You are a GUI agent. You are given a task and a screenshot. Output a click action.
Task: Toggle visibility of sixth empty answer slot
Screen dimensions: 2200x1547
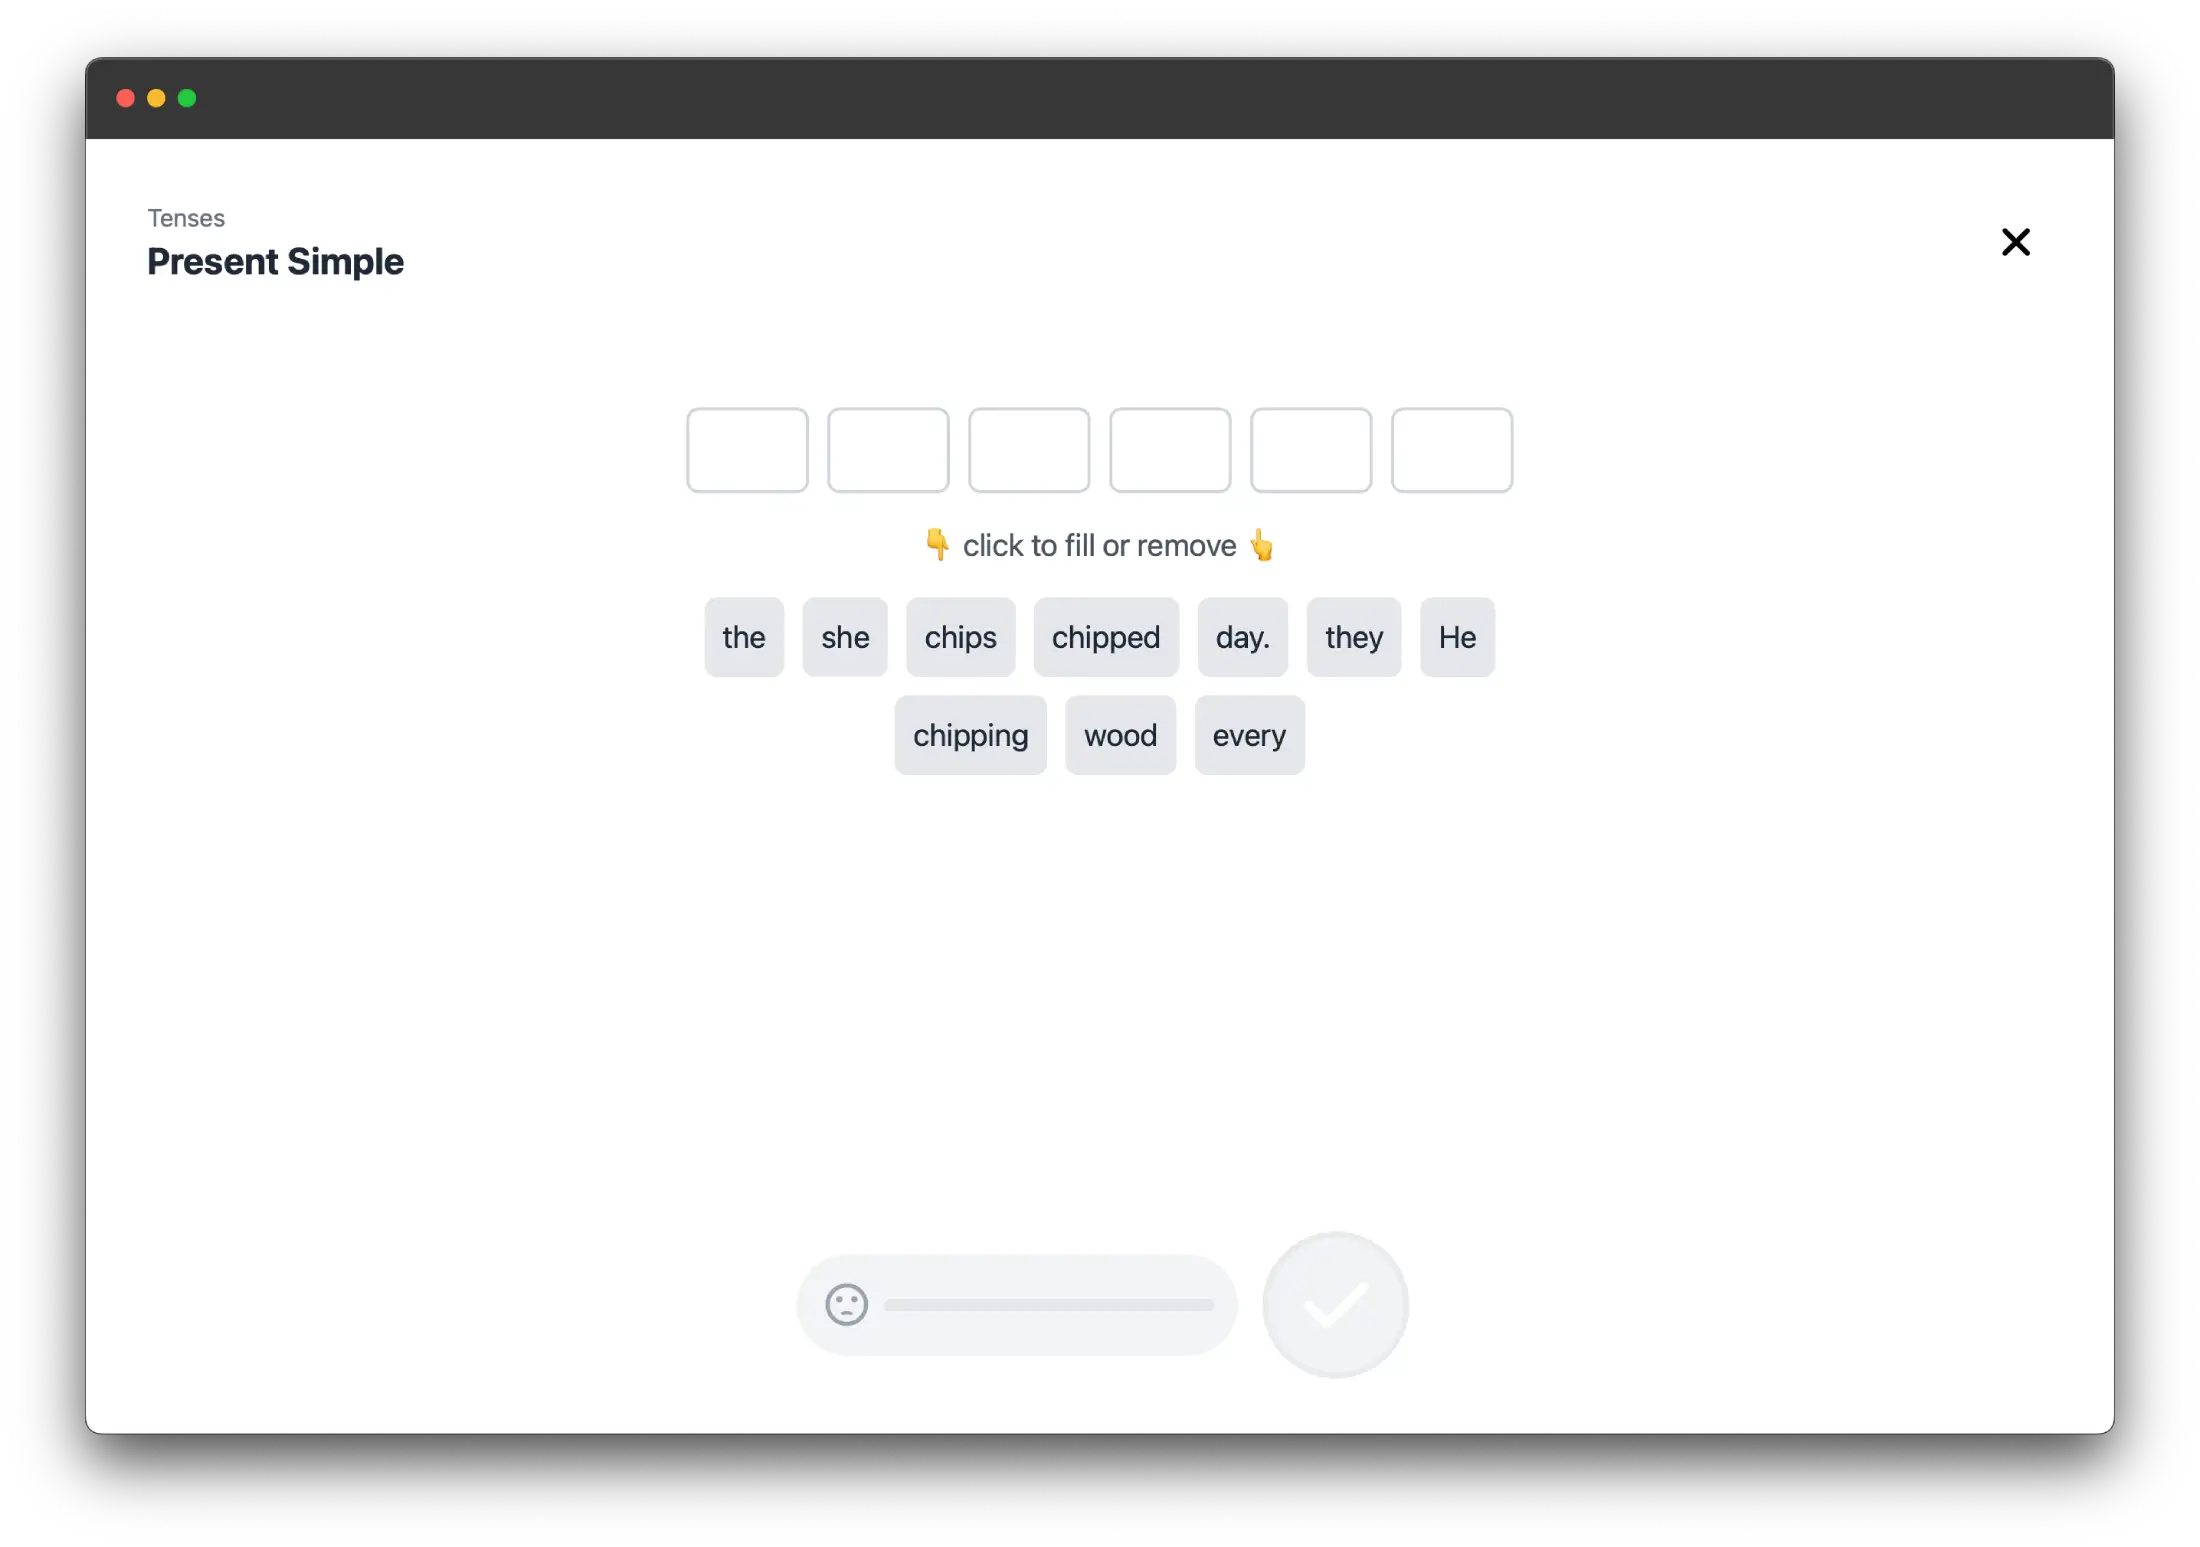[x=1452, y=449]
